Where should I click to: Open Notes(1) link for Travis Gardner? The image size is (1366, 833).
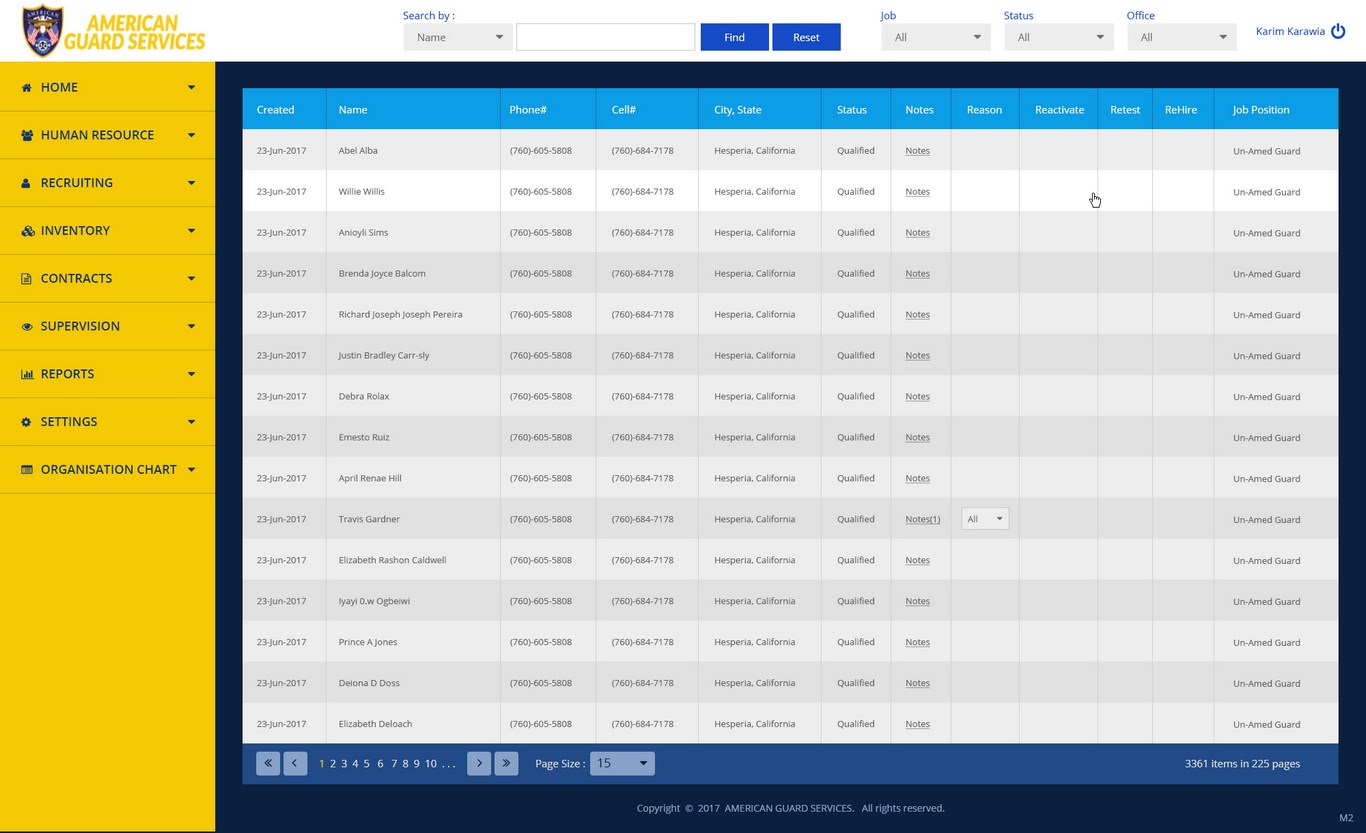(922, 520)
